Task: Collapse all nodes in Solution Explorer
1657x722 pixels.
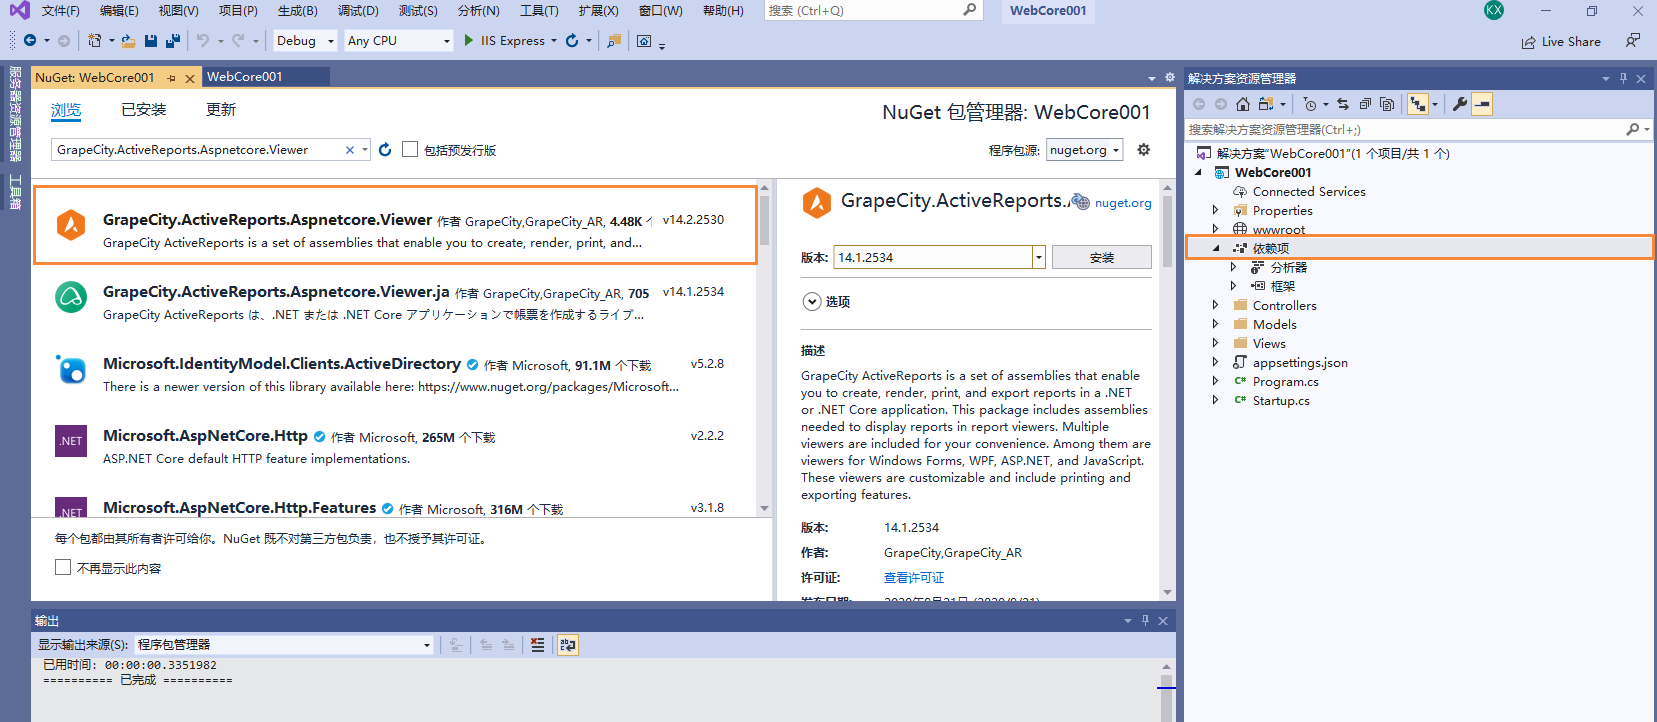Action: pos(1365,104)
